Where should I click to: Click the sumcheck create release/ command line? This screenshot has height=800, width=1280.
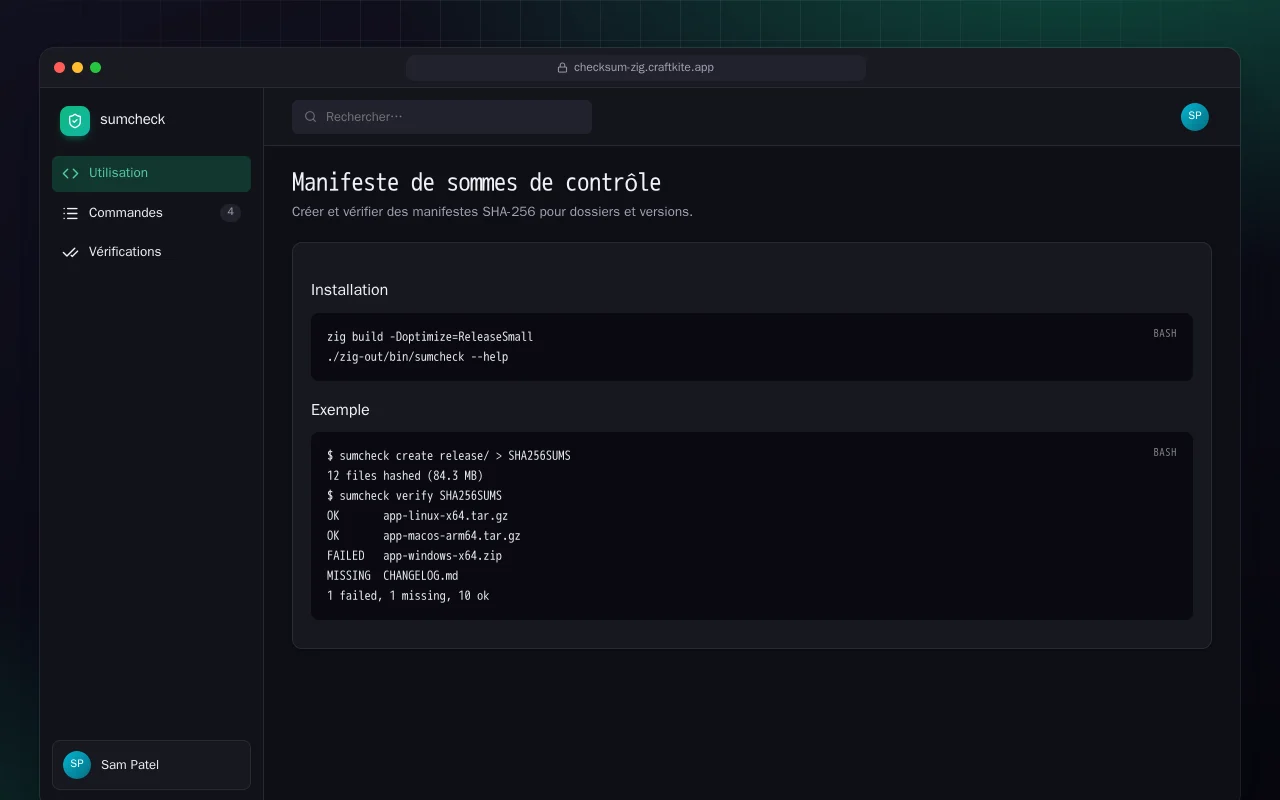coord(449,456)
